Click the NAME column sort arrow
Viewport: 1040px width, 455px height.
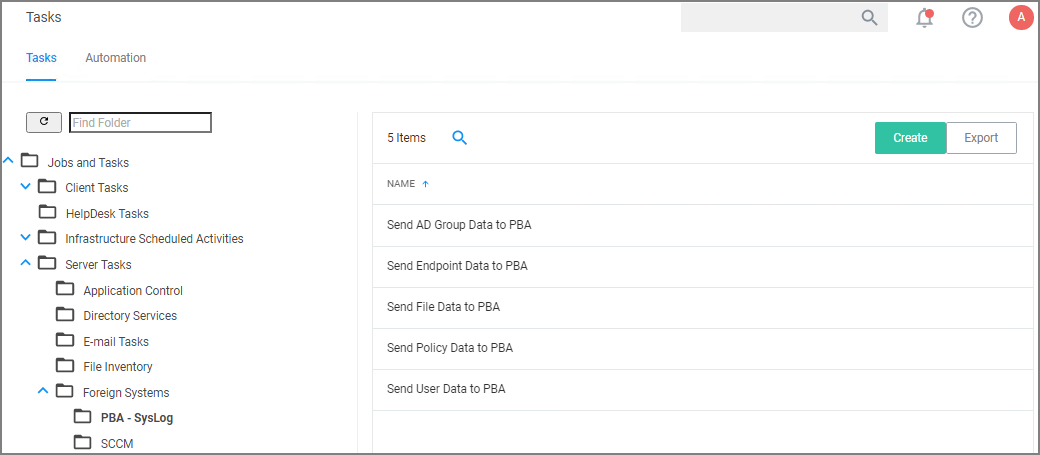click(x=425, y=184)
